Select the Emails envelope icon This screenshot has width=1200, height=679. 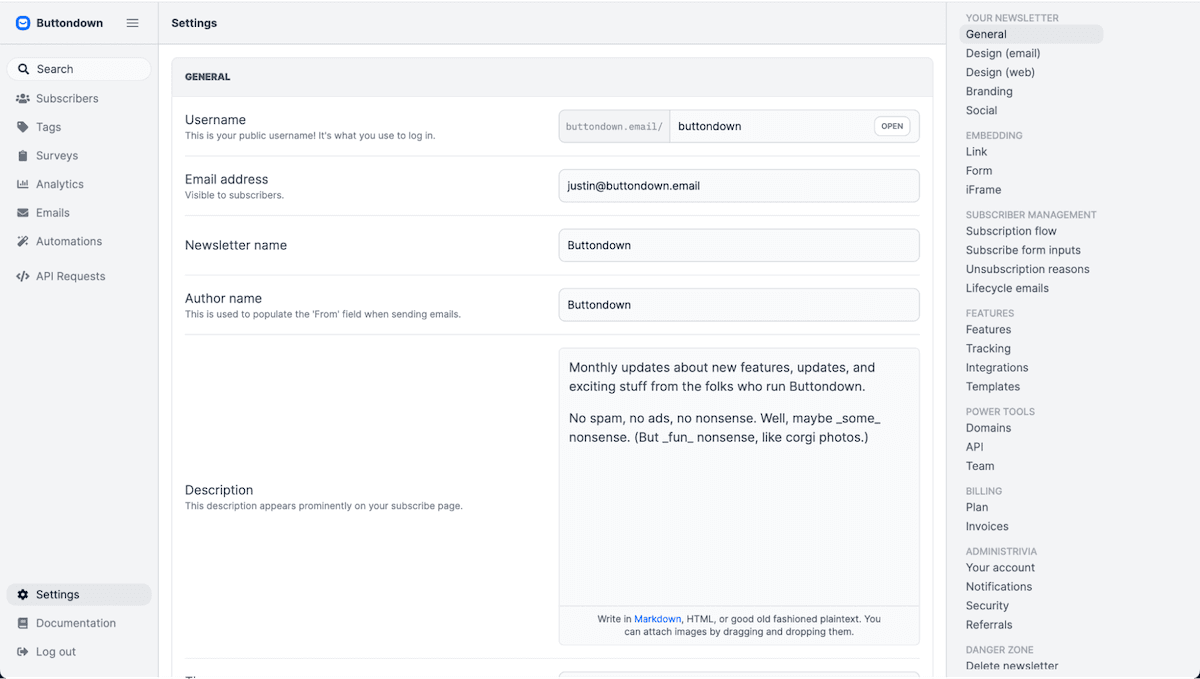(x=24, y=212)
